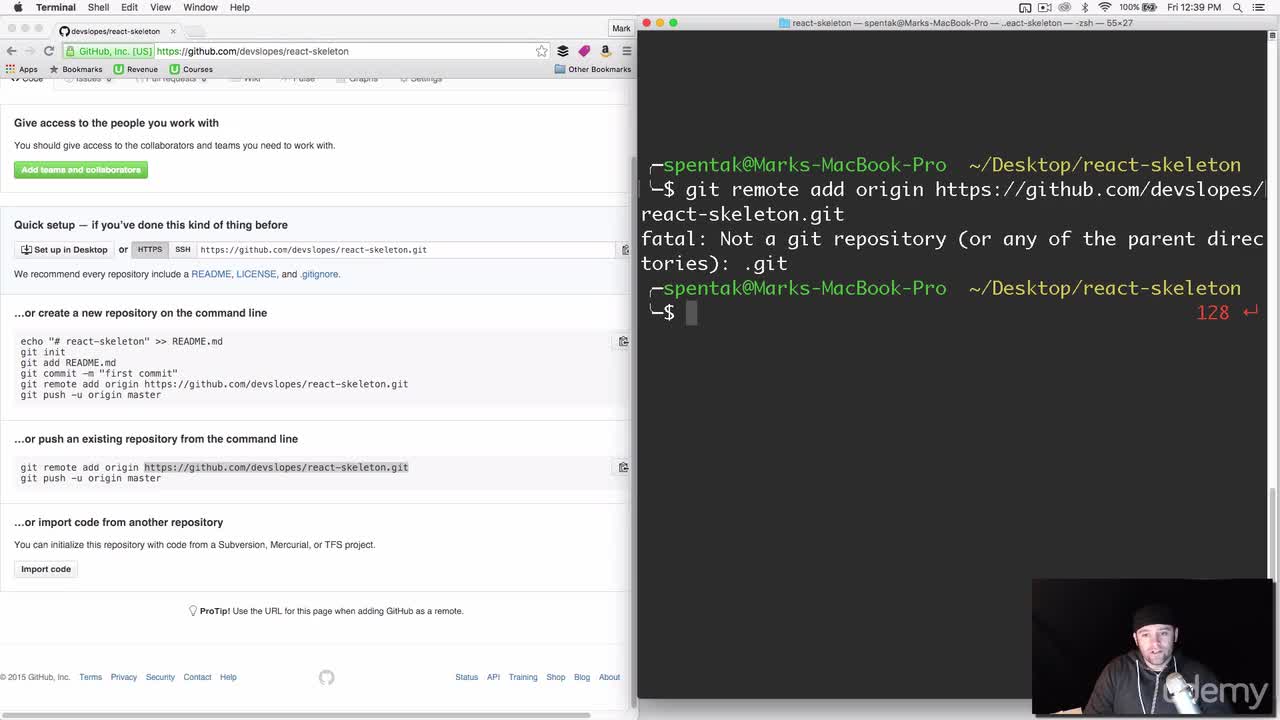1280x720 pixels.
Task: Reload the GitHub page
Action: coord(48,51)
